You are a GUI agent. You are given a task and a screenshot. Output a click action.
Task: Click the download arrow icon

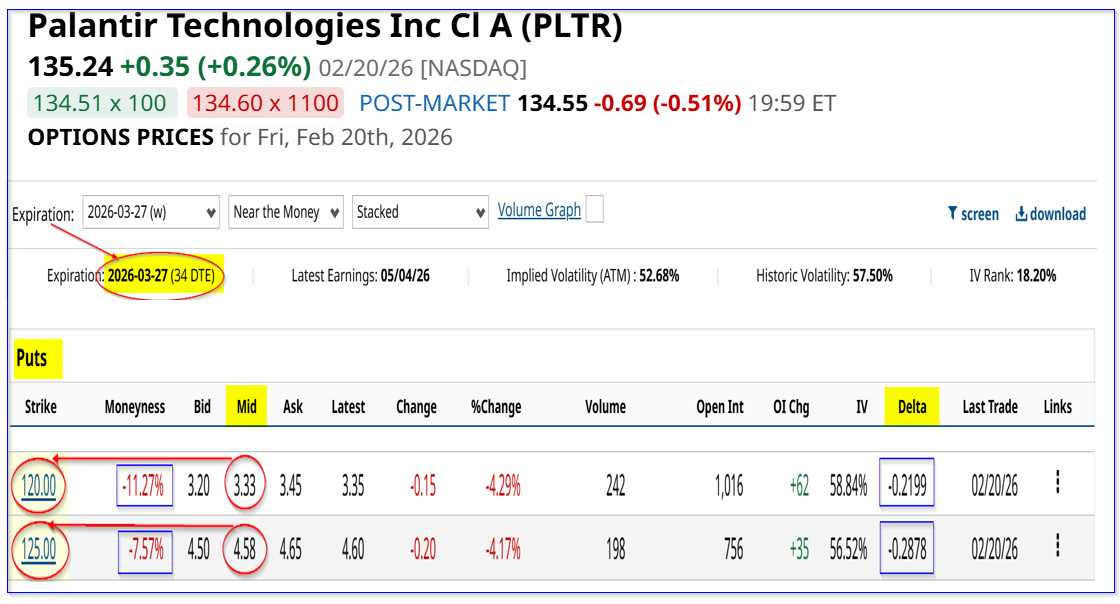[x=1021, y=214]
